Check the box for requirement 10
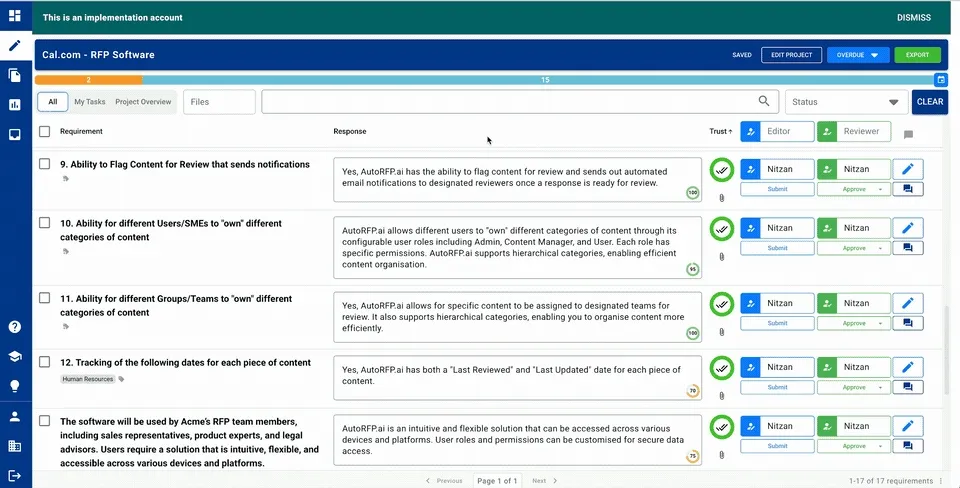960x488 pixels. coord(45,222)
